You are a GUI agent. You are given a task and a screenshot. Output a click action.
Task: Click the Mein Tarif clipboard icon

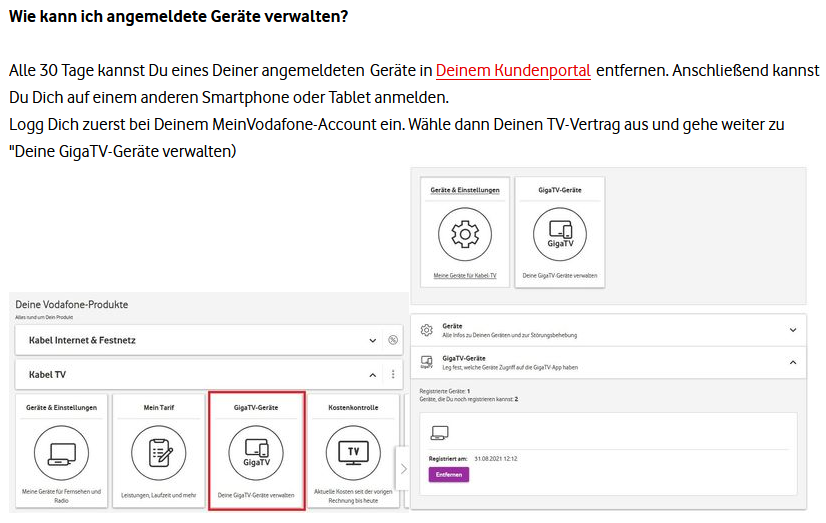(160, 453)
